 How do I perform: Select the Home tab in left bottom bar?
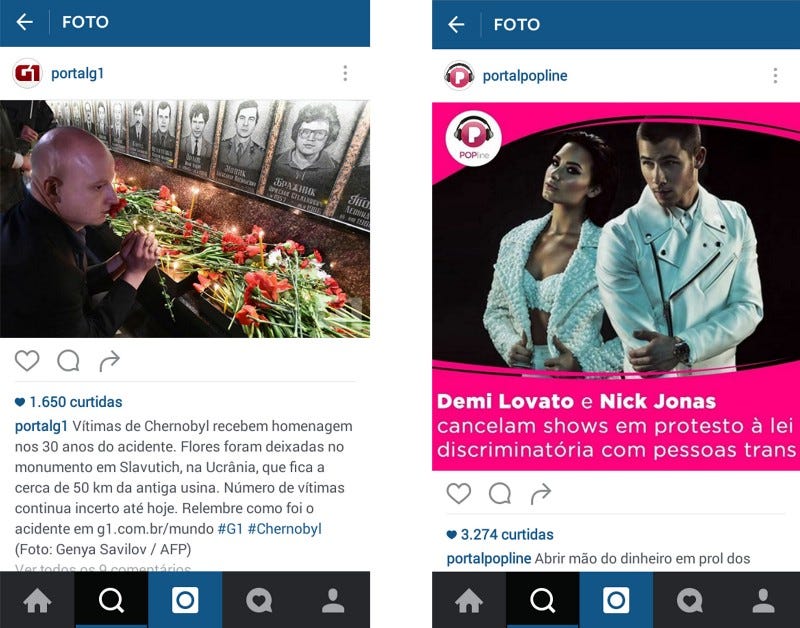pyautogui.click(x=37, y=600)
